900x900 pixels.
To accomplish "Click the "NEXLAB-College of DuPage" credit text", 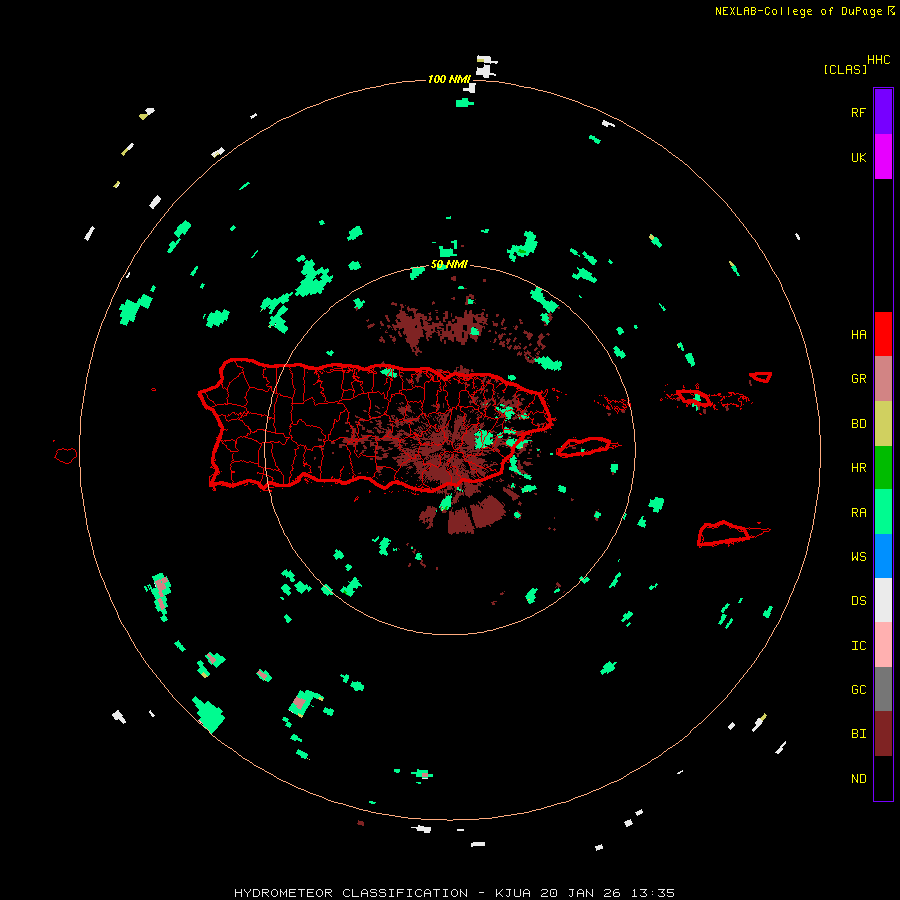I will [799, 11].
